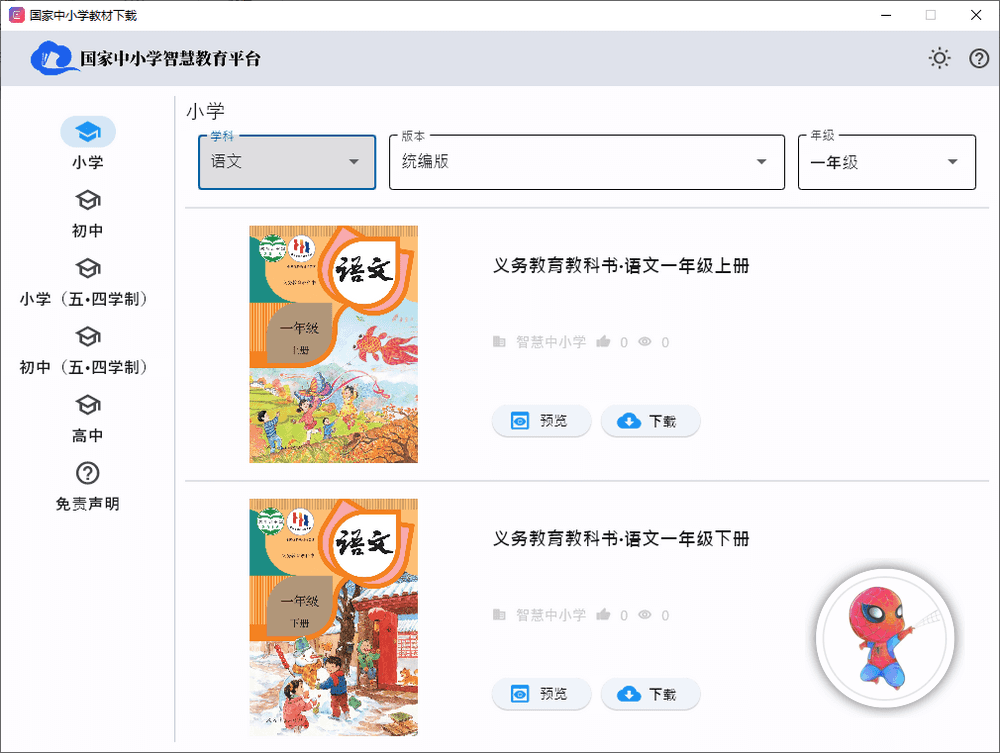Preview 语文一年级上册 with the 预览 button
1000x753 pixels.
[x=541, y=421]
